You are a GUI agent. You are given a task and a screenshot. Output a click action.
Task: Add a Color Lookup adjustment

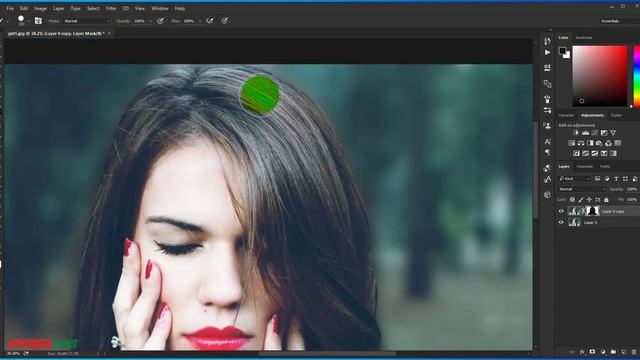tap(618, 143)
